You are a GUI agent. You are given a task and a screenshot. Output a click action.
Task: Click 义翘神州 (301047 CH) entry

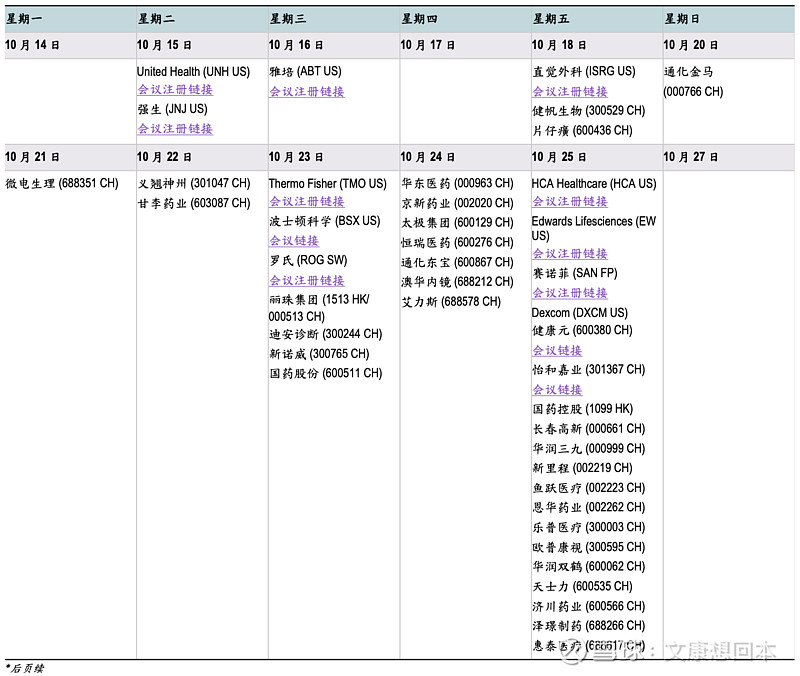coord(194,183)
